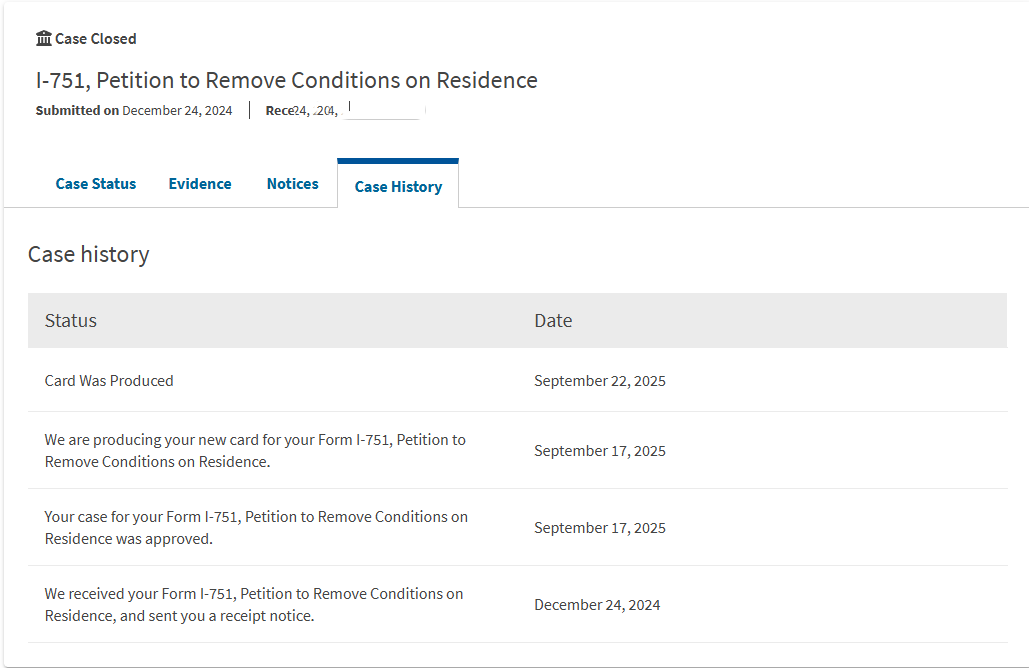Click the I-751 petition title heading
Screen dimensions: 1029x668
[x=287, y=80]
